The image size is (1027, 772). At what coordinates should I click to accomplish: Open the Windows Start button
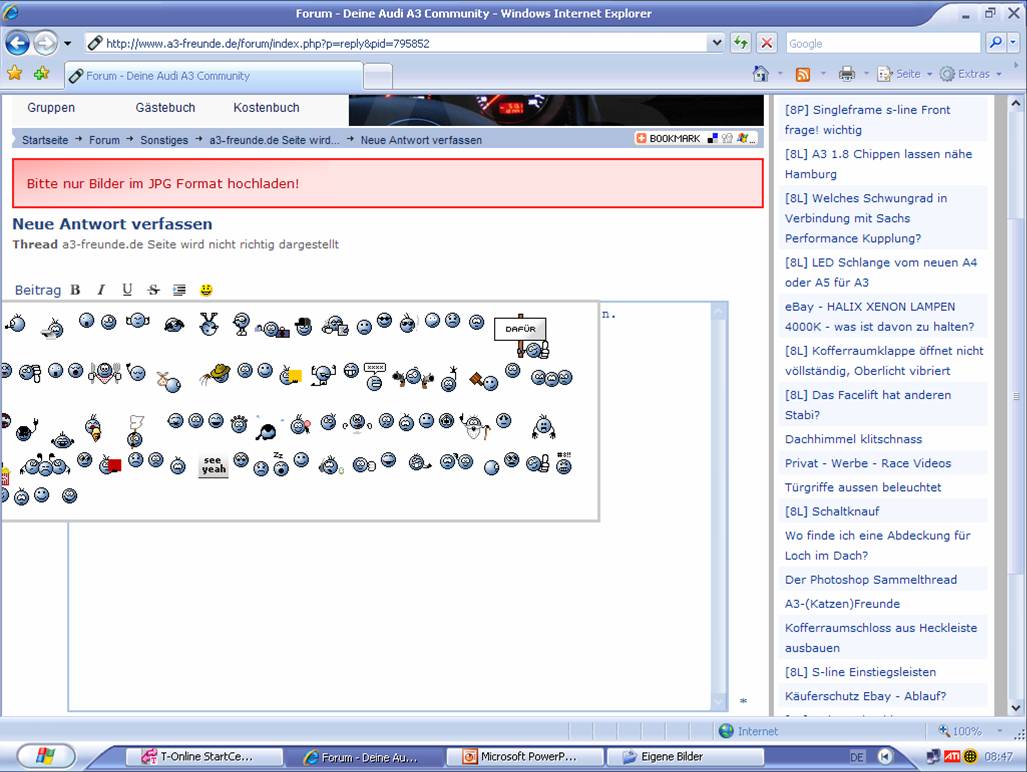[x=45, y=756]
